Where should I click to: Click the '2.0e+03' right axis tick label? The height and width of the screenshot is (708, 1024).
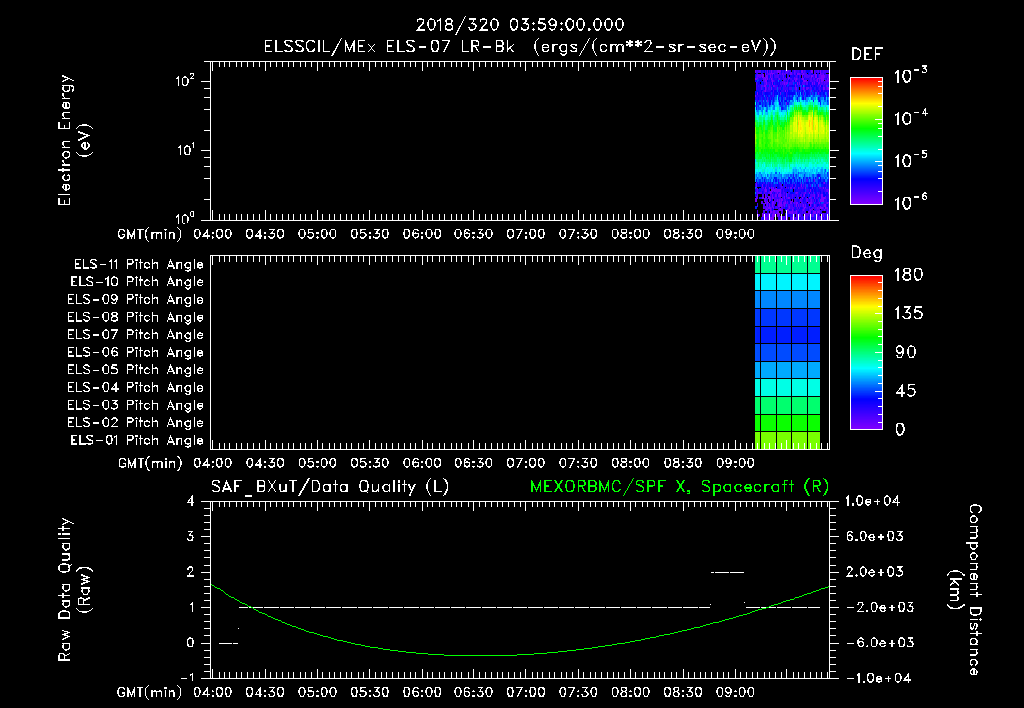(x=875, y=572)
